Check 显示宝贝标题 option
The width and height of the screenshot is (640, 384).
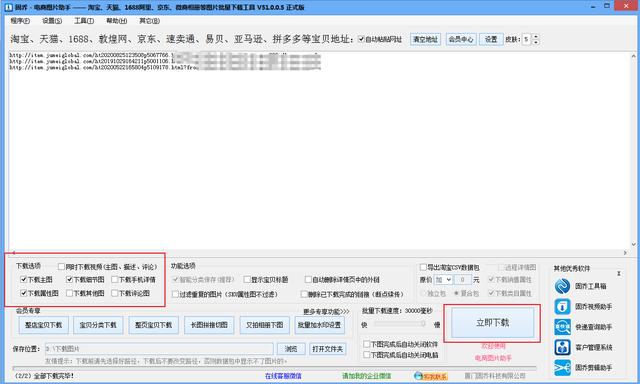click(x=247, y=280)
